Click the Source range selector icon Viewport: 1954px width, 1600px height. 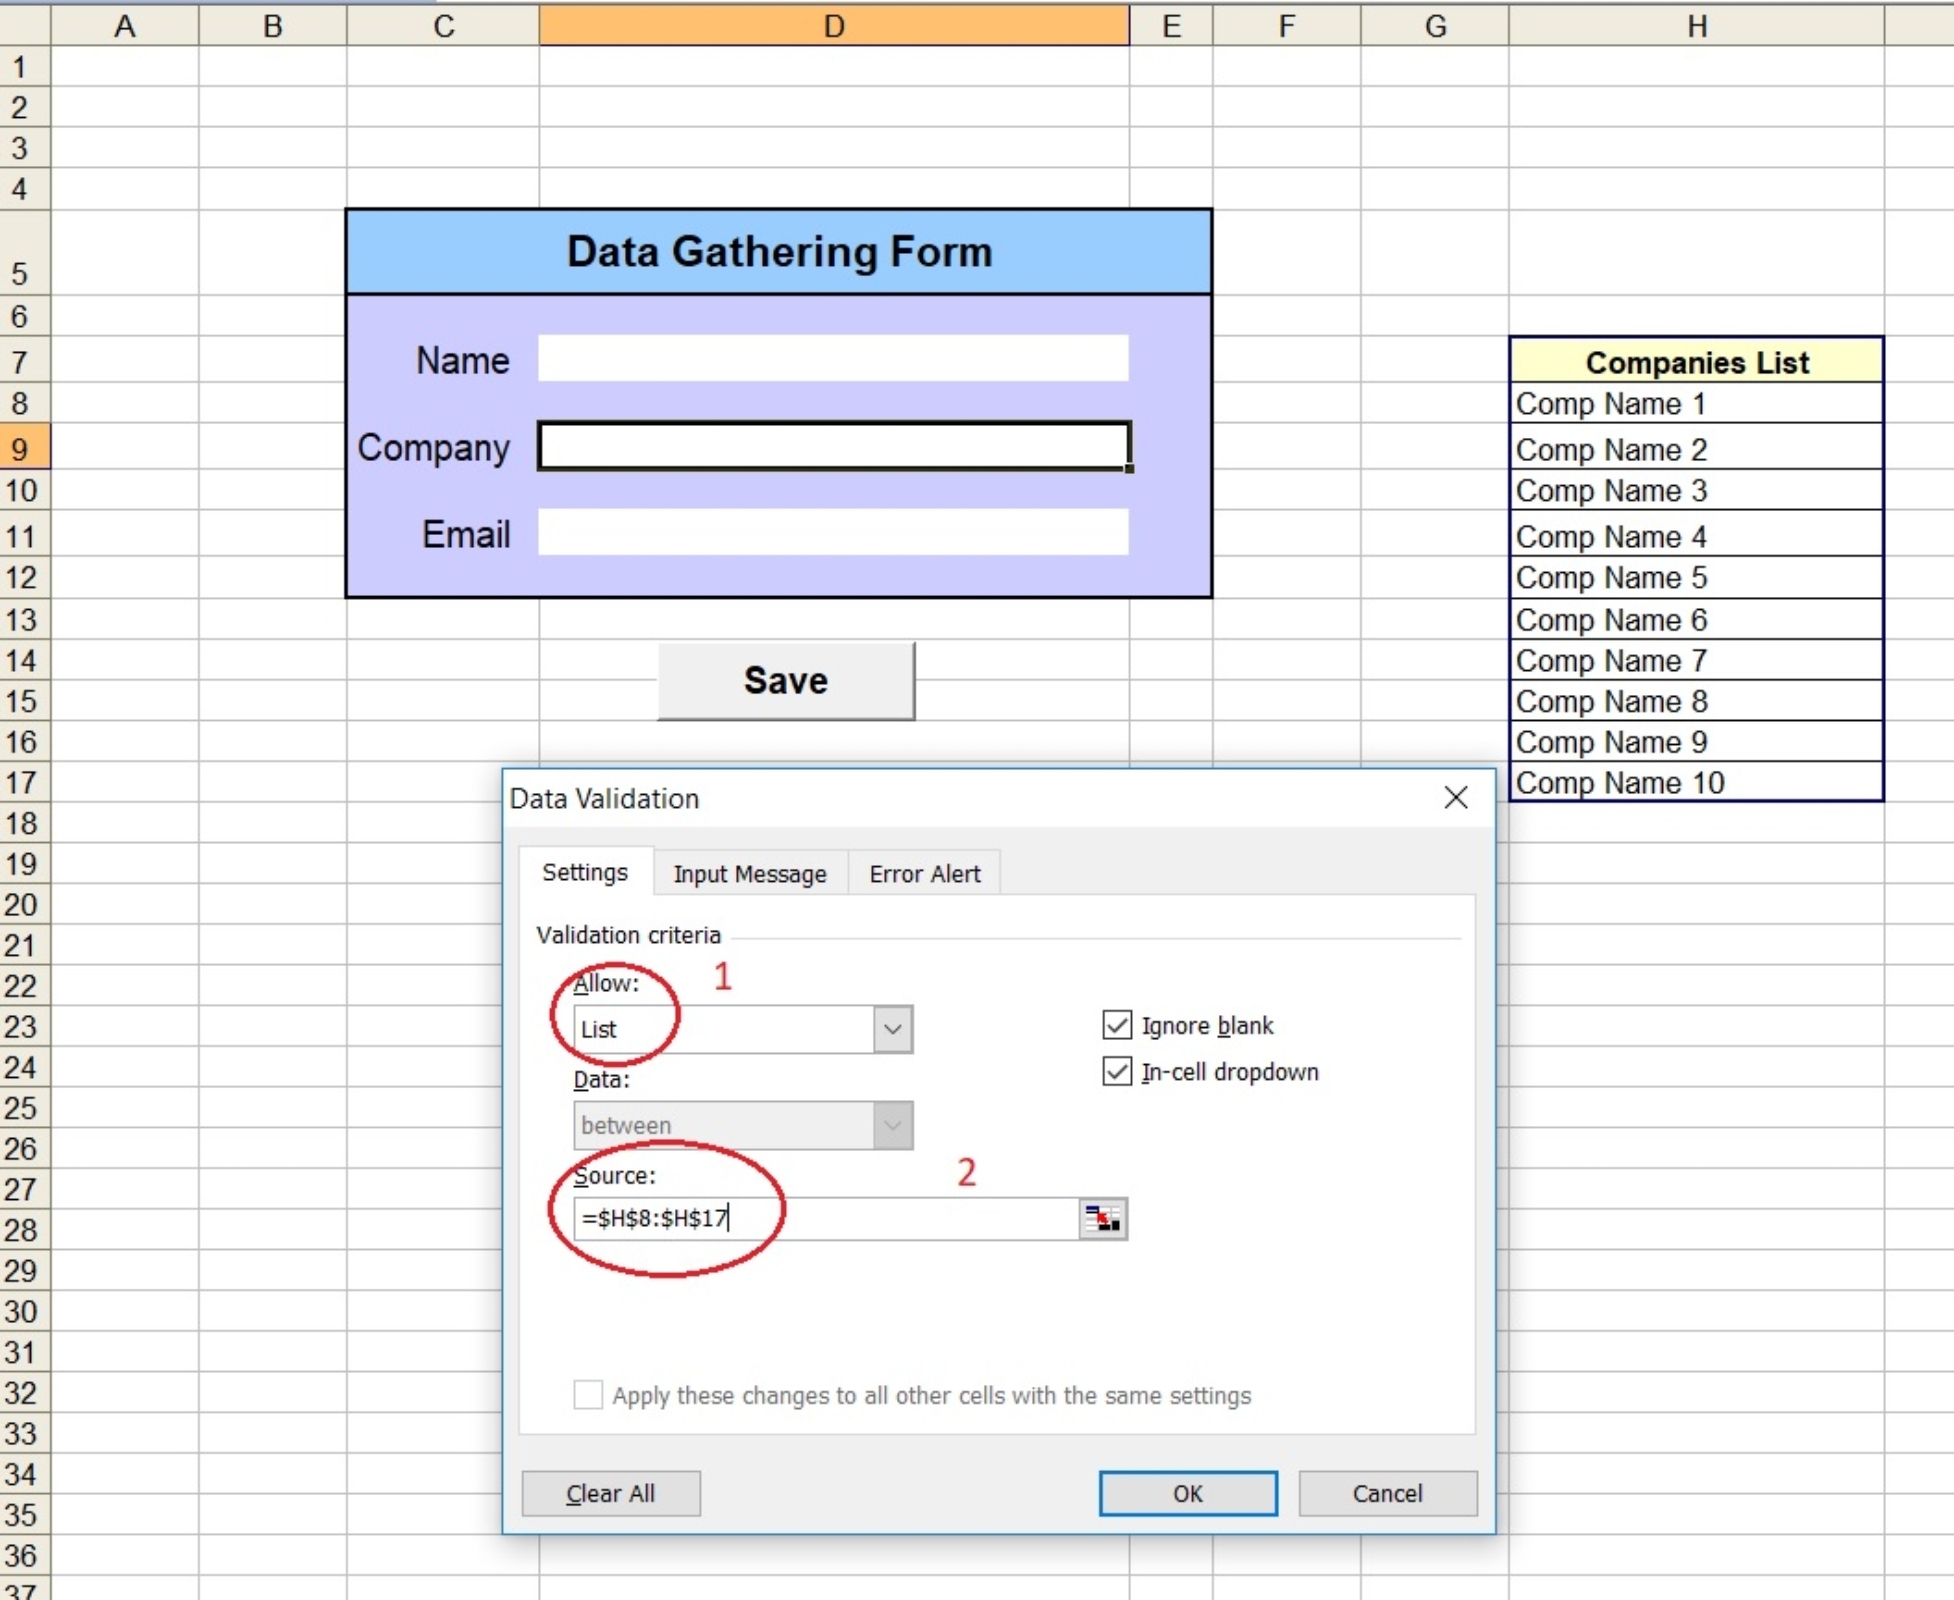[x=1102, y=1218]
